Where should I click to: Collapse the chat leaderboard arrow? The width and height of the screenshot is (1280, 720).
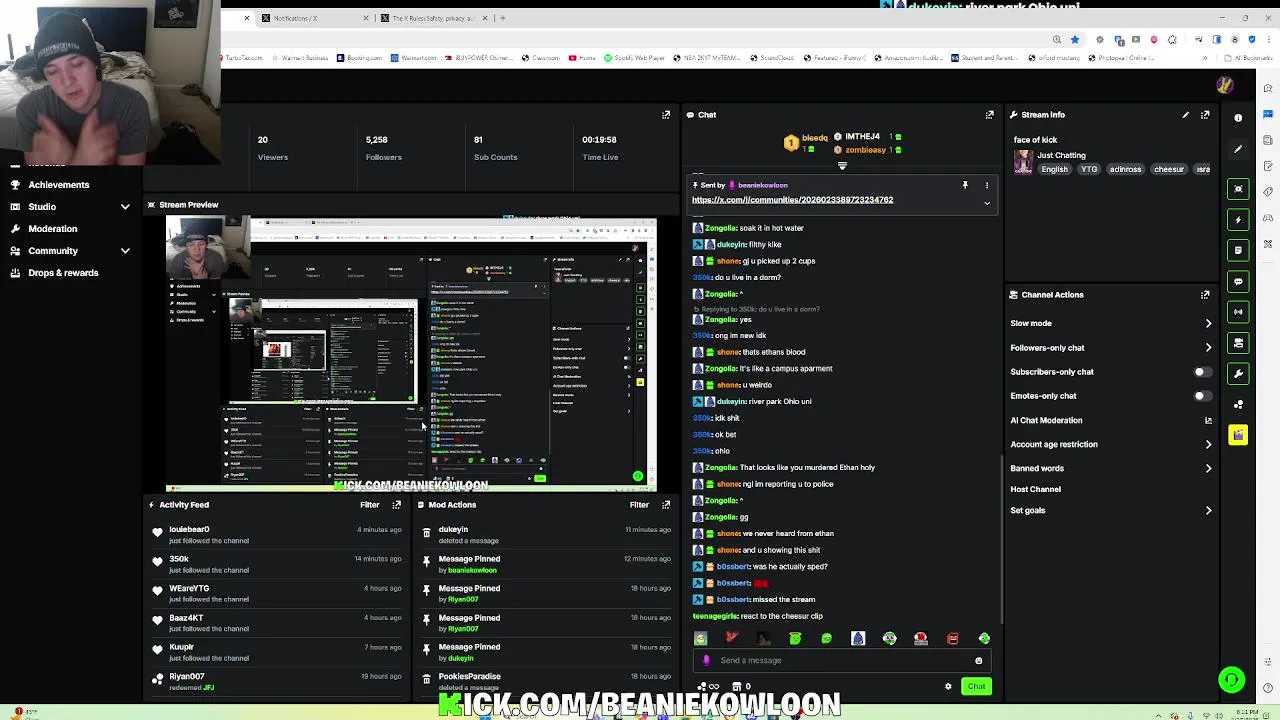(x=842, y=166)
